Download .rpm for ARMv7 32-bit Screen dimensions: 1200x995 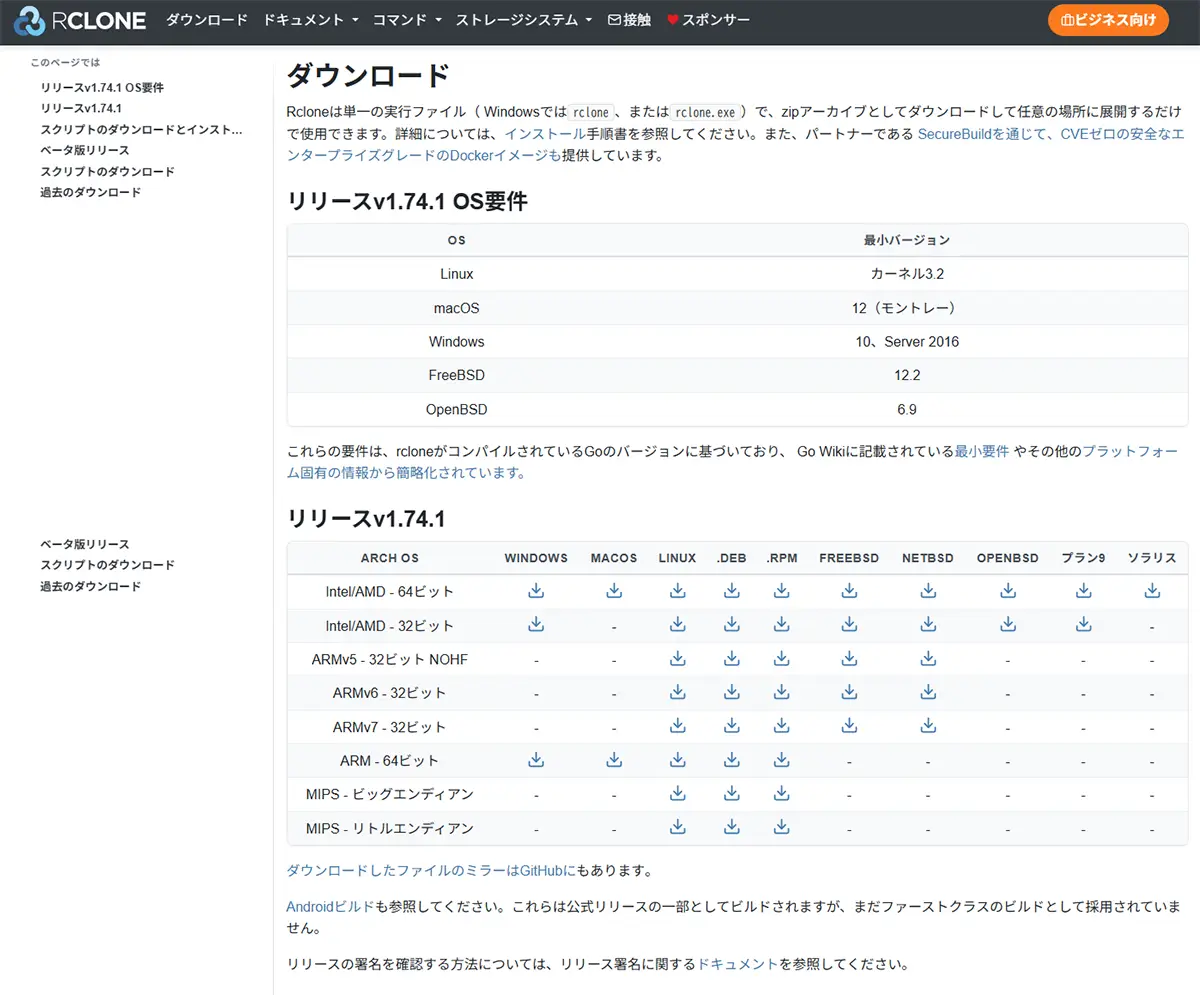tap(782, 726)
